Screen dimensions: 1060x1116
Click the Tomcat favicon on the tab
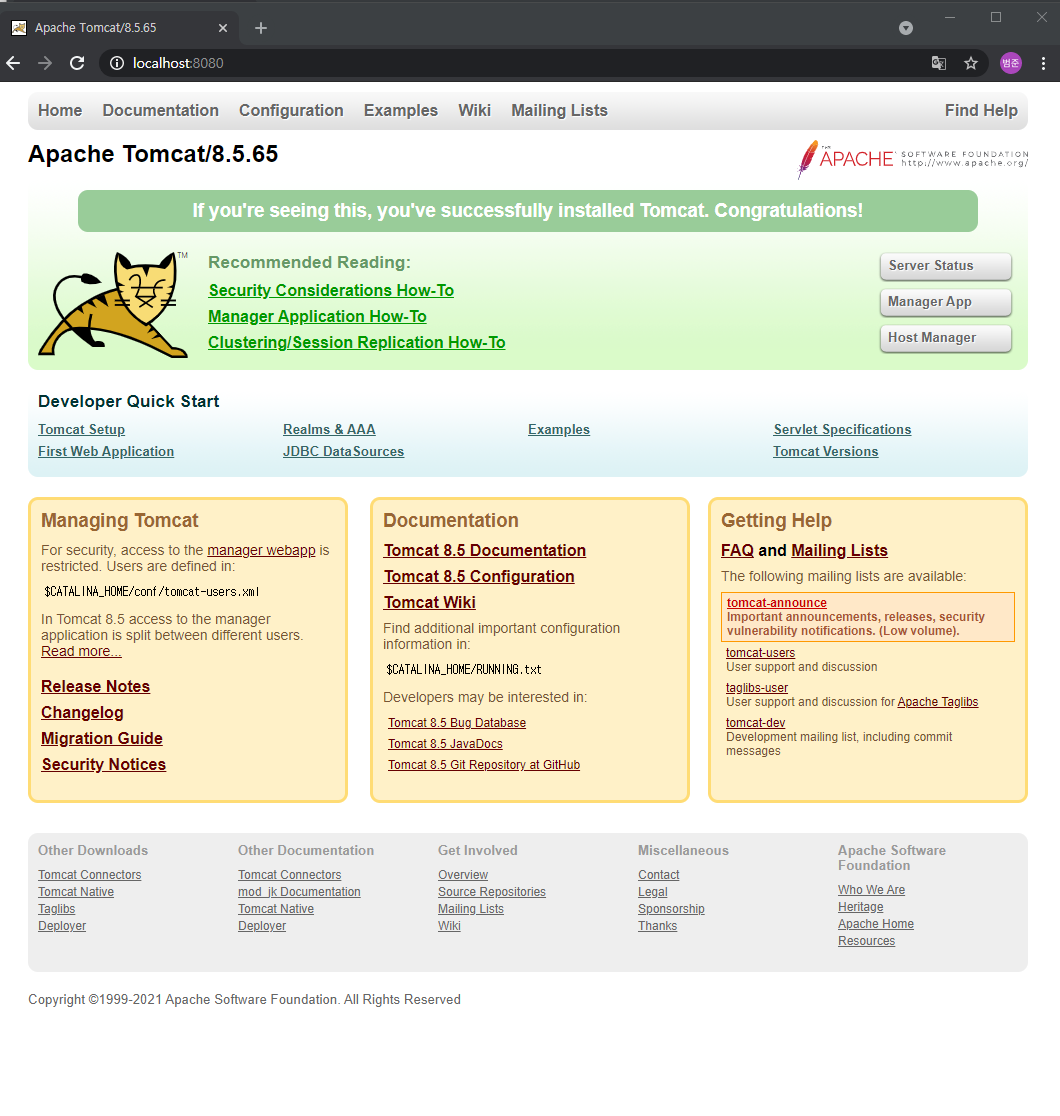pos(19,28)
